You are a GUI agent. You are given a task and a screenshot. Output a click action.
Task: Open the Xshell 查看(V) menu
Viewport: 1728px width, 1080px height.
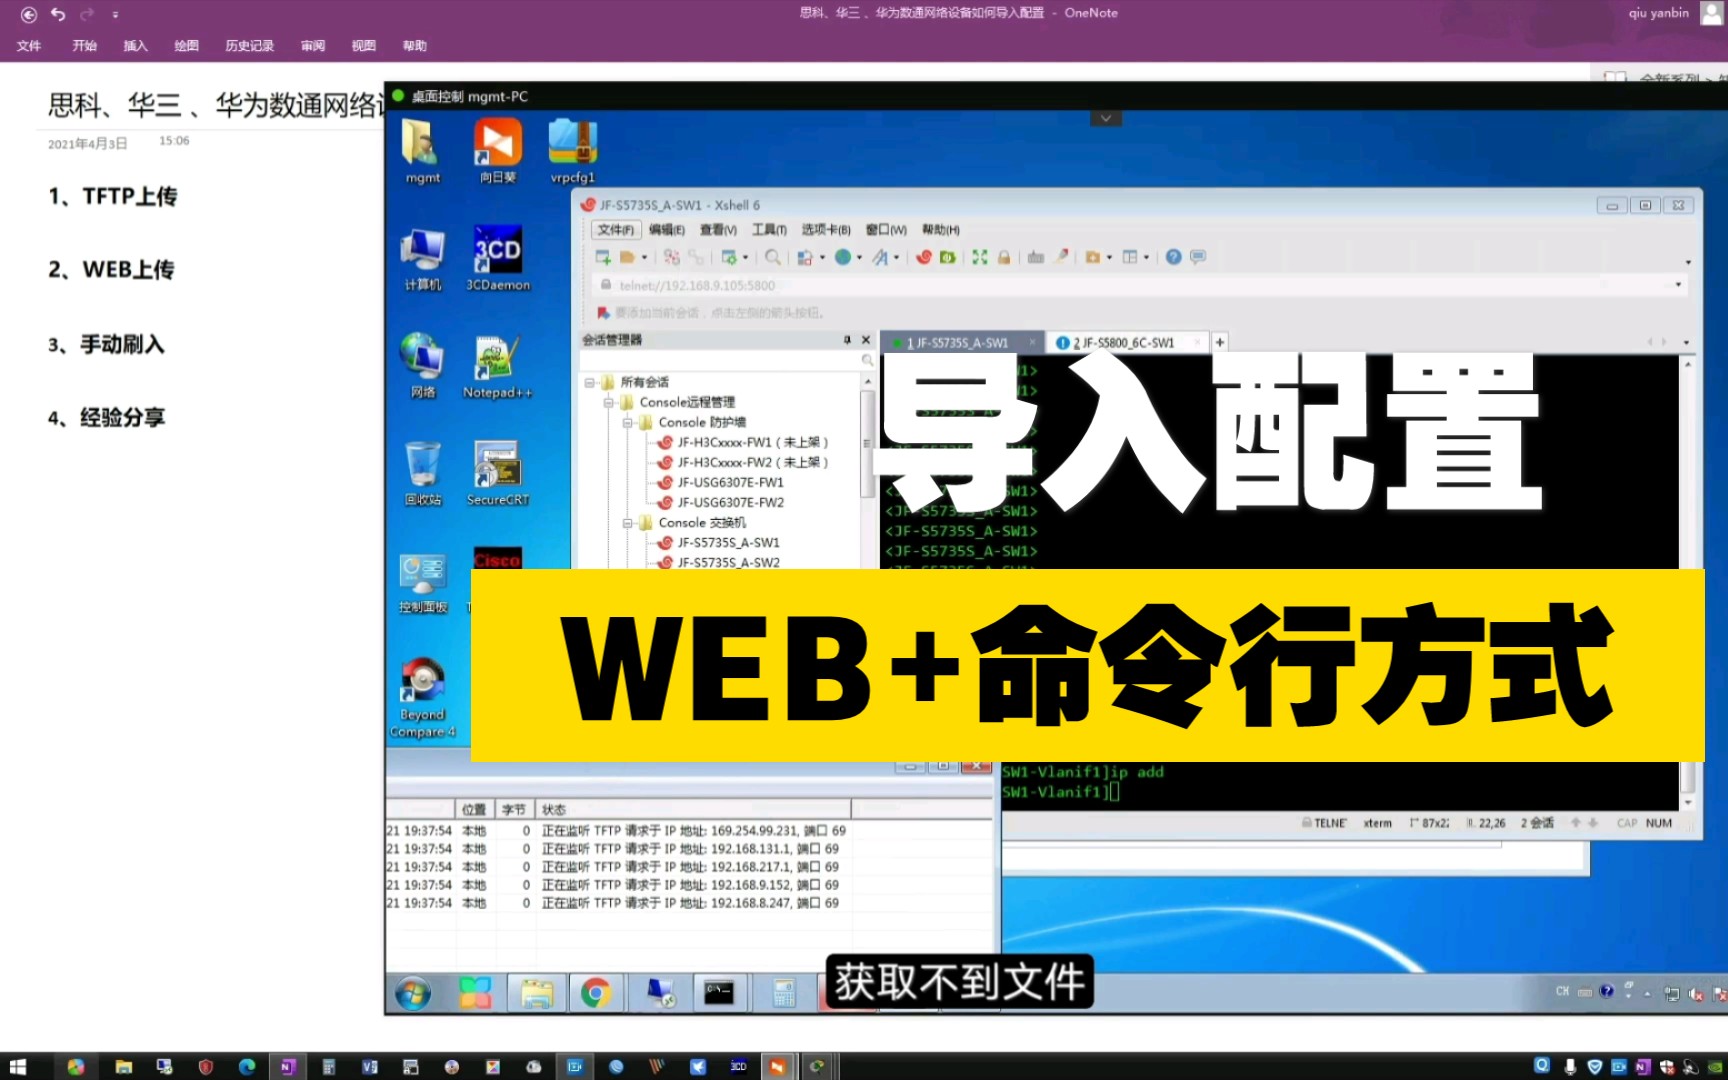718,230
